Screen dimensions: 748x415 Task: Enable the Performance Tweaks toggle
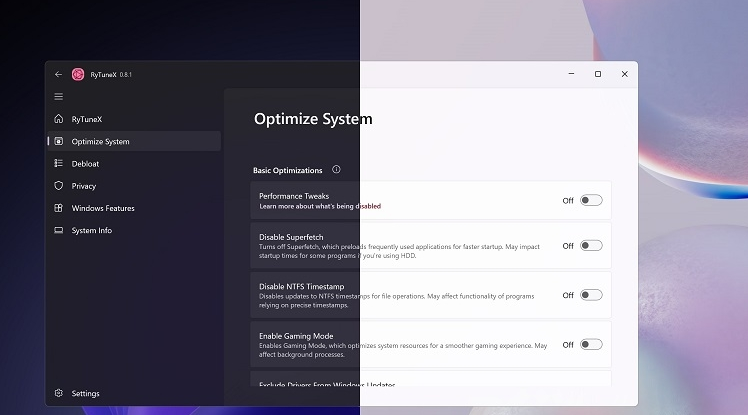591,200
